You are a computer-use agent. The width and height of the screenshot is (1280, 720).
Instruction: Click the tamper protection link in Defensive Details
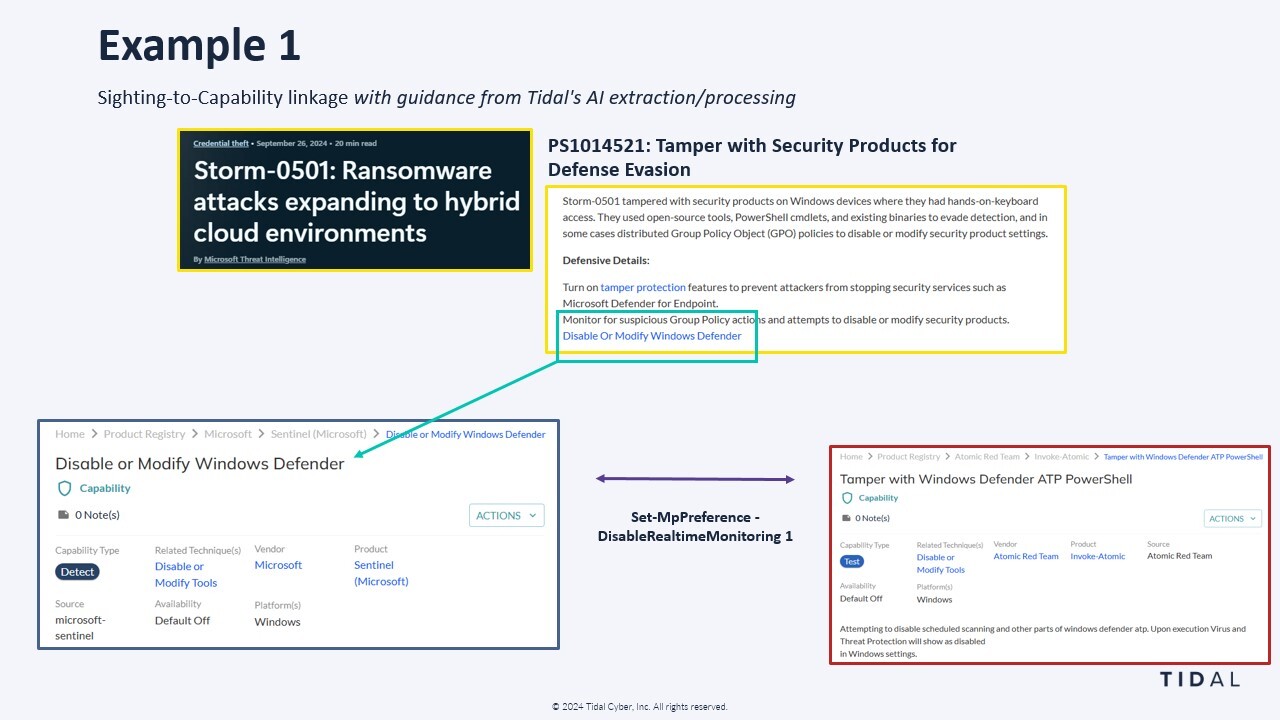tap(643, 287)
